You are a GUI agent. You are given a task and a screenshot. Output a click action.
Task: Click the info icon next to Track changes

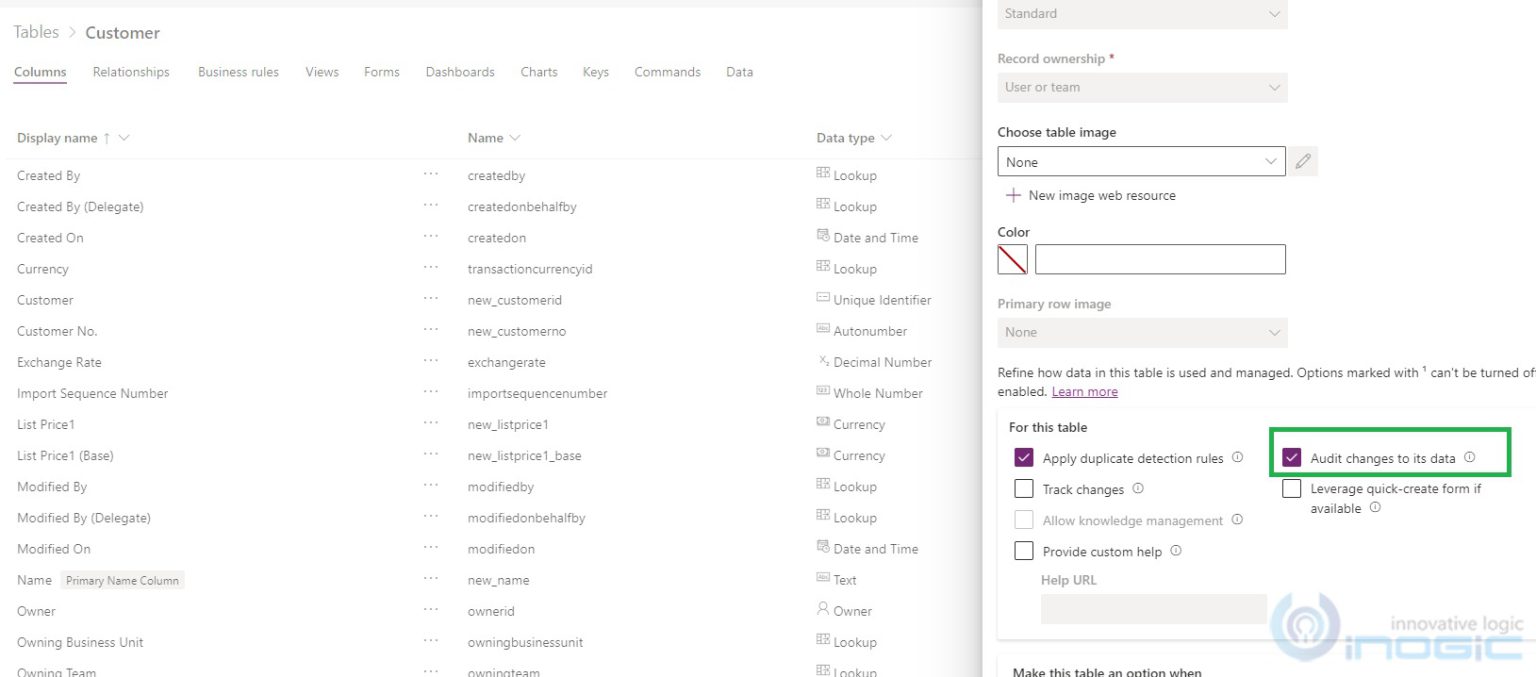pos(1134,489)
